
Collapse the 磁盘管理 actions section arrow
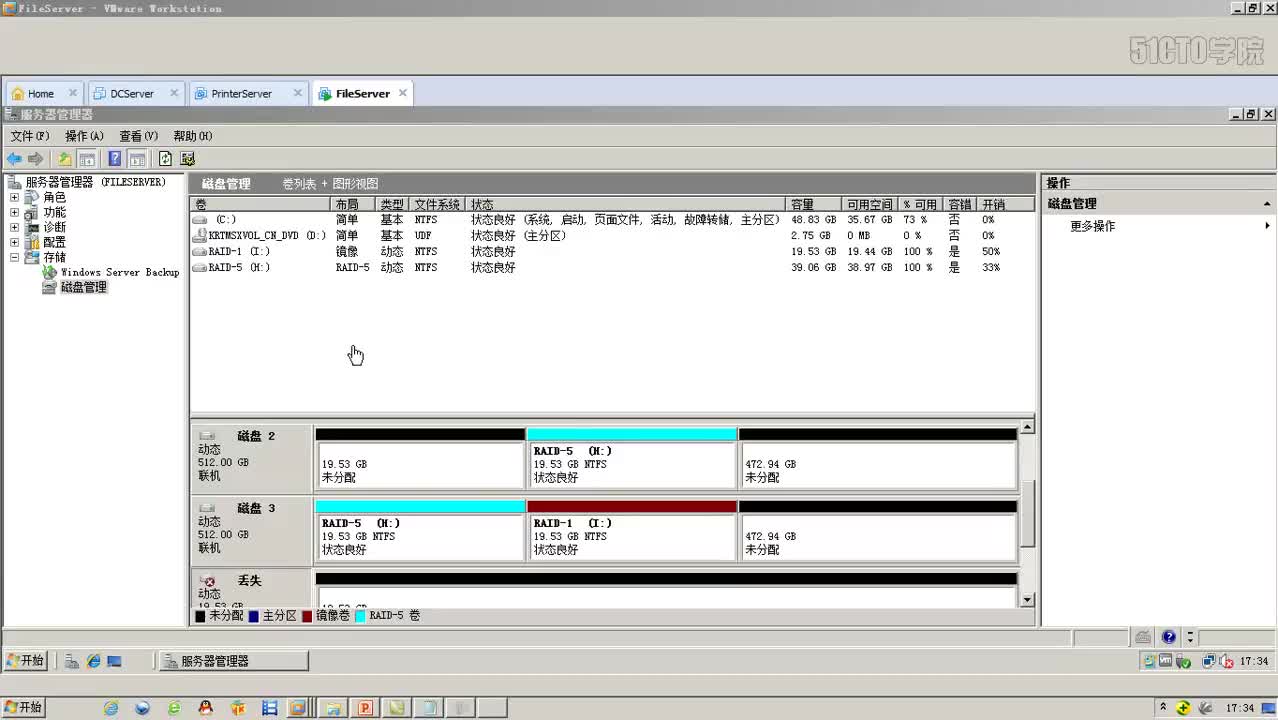tap(1267, 204)
